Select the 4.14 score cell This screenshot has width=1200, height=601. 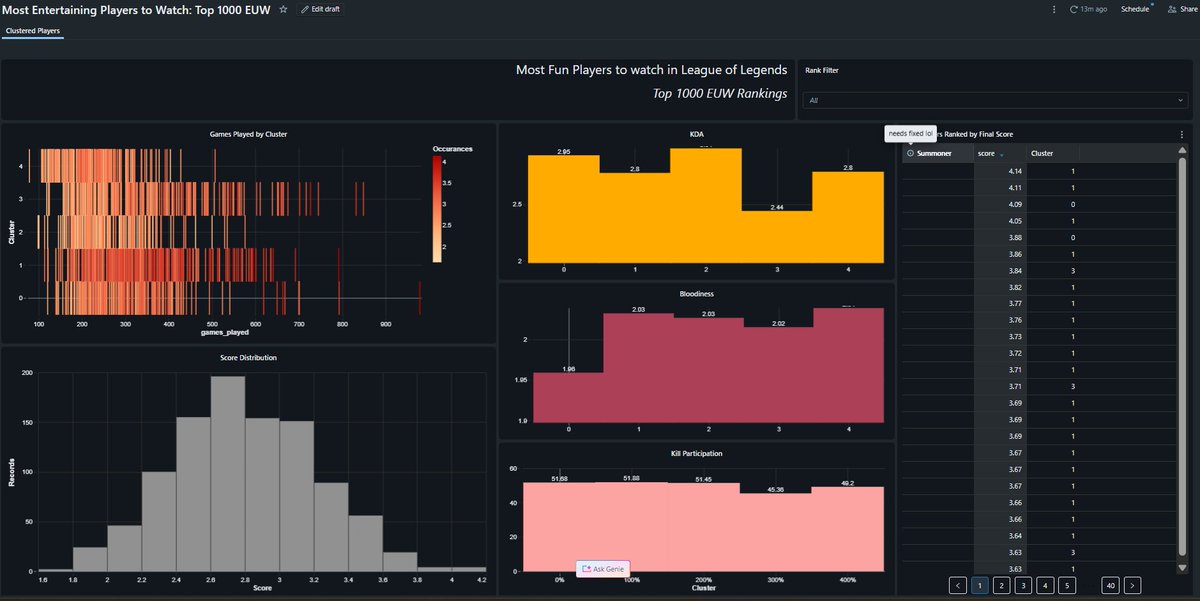coord(1001,172)
